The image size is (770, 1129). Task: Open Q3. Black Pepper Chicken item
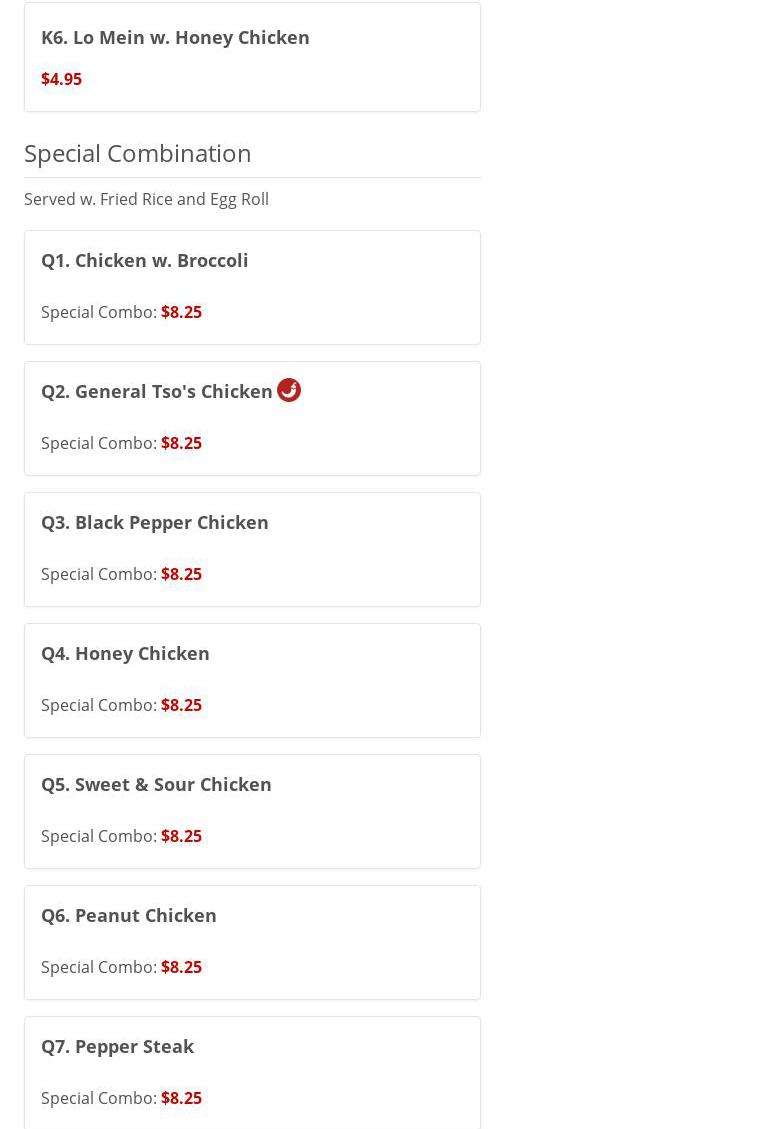tap(155, 523)
